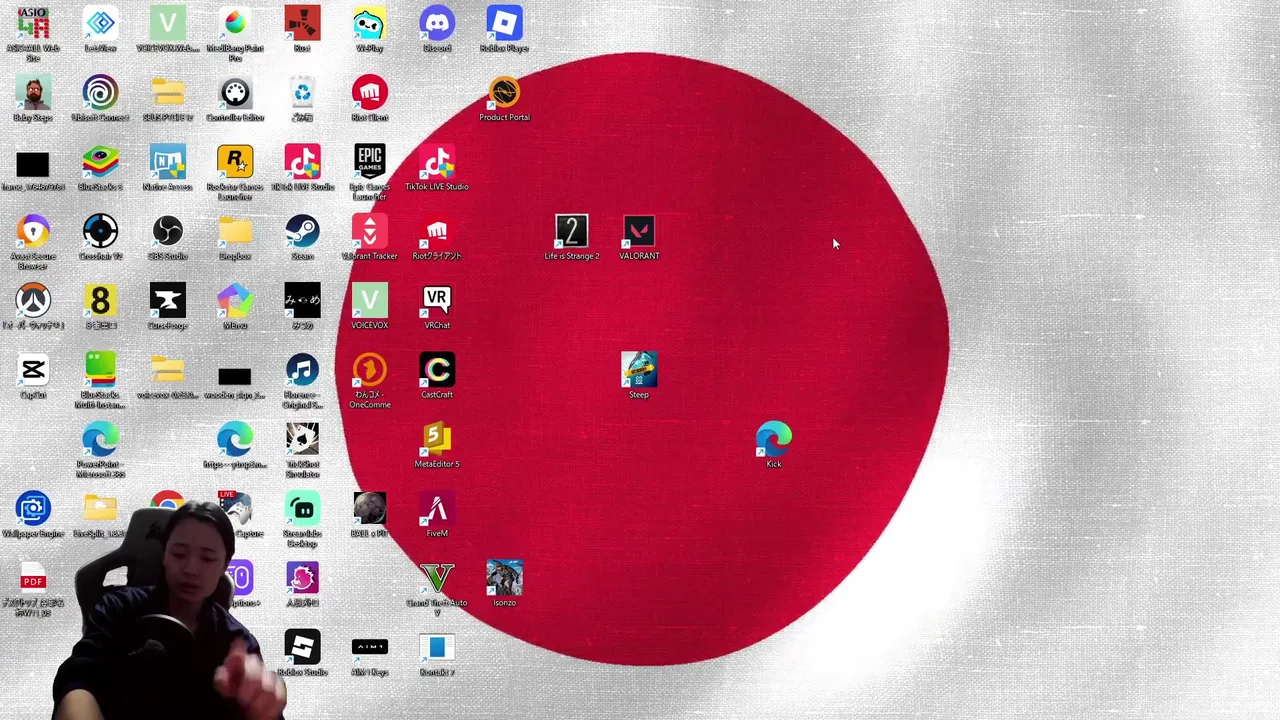Select the Rust game icon

[302, 24]
